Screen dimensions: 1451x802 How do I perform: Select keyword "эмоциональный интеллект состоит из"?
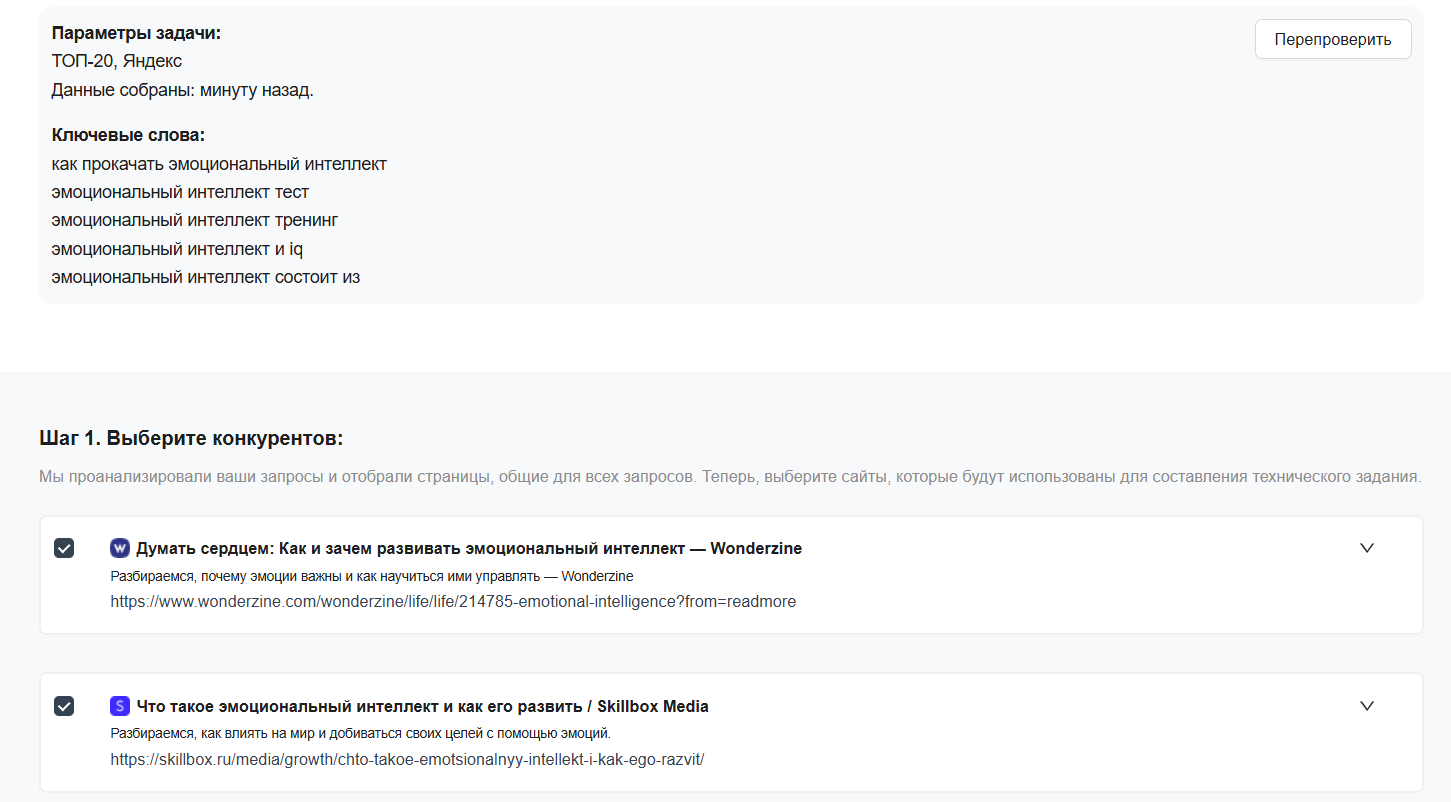205,277
